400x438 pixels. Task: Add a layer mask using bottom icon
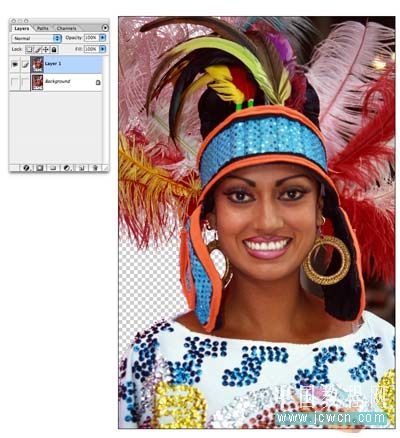[x=40, y=168]
